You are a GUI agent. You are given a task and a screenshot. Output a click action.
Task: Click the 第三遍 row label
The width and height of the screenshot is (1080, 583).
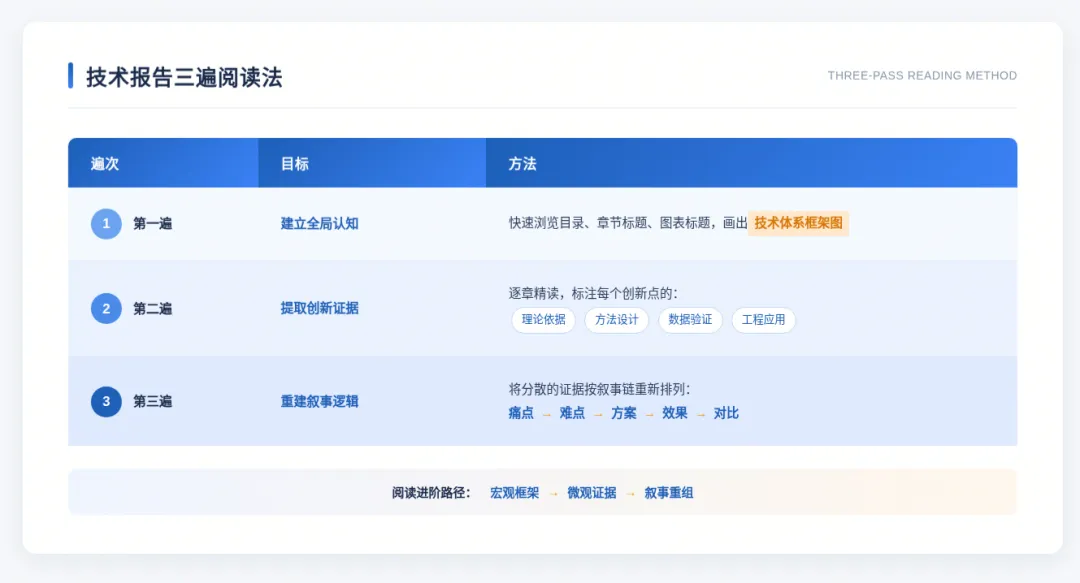(152, 401)
